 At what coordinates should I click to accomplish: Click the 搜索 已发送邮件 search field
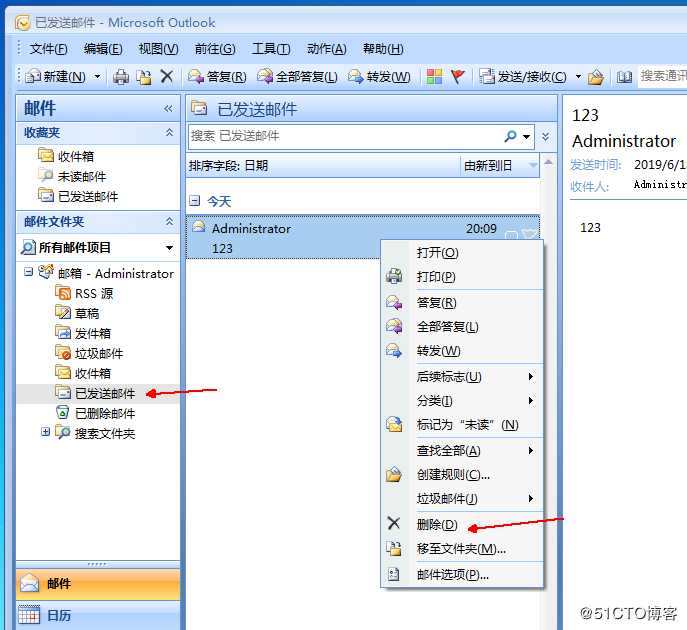[x=345, y=136]
